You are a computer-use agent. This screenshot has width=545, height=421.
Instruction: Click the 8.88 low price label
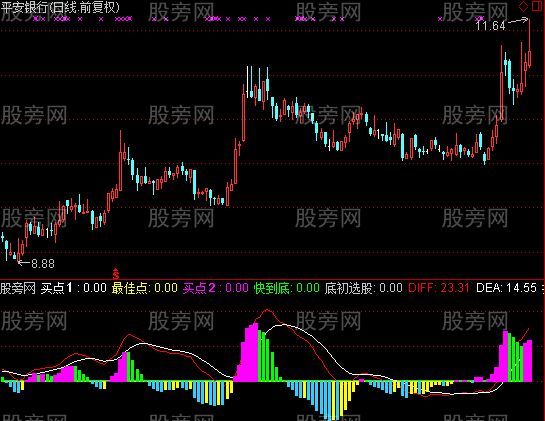43,264
